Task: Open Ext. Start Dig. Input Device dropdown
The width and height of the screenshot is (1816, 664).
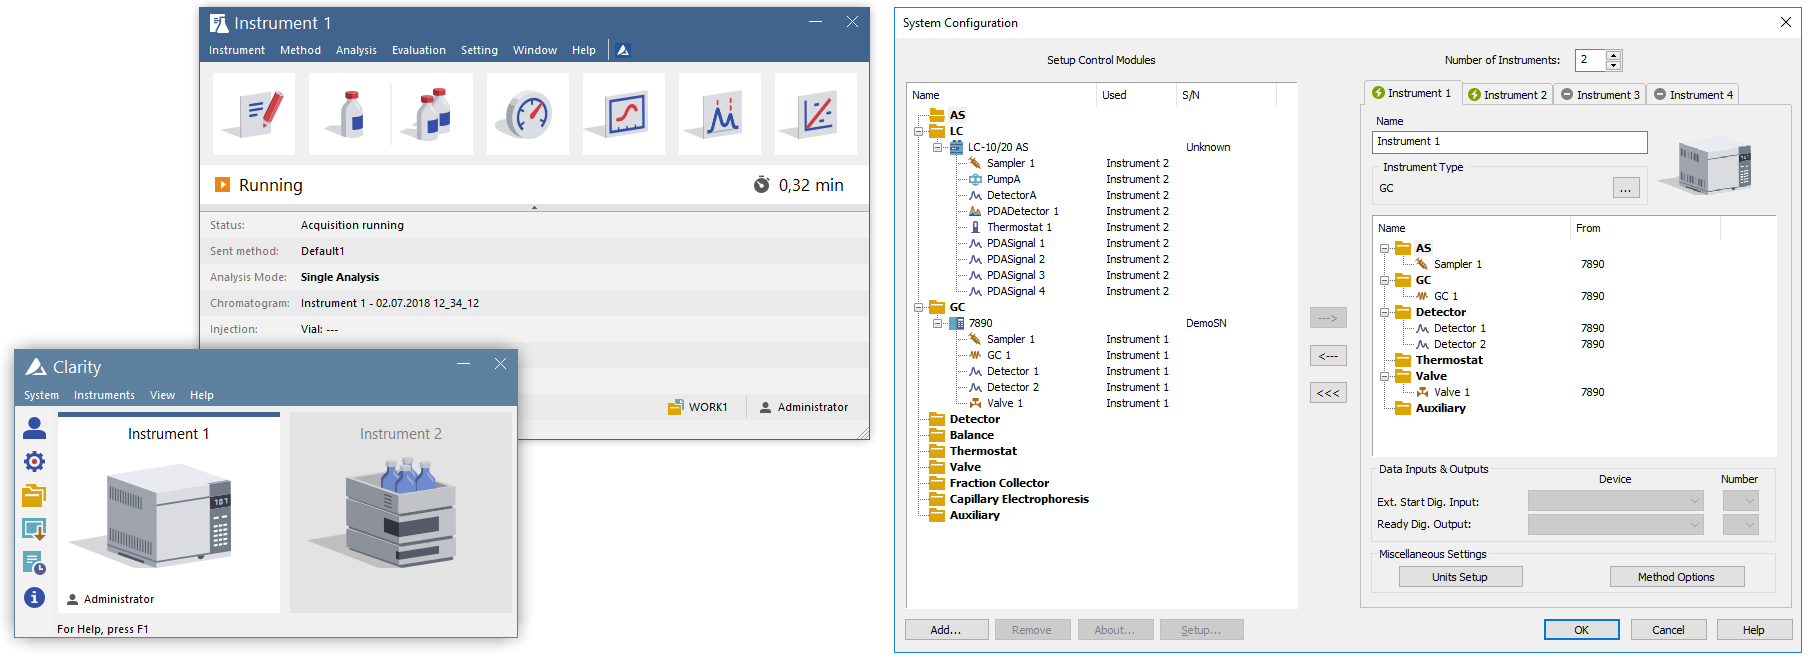Action: click(x=1615, y=501)
